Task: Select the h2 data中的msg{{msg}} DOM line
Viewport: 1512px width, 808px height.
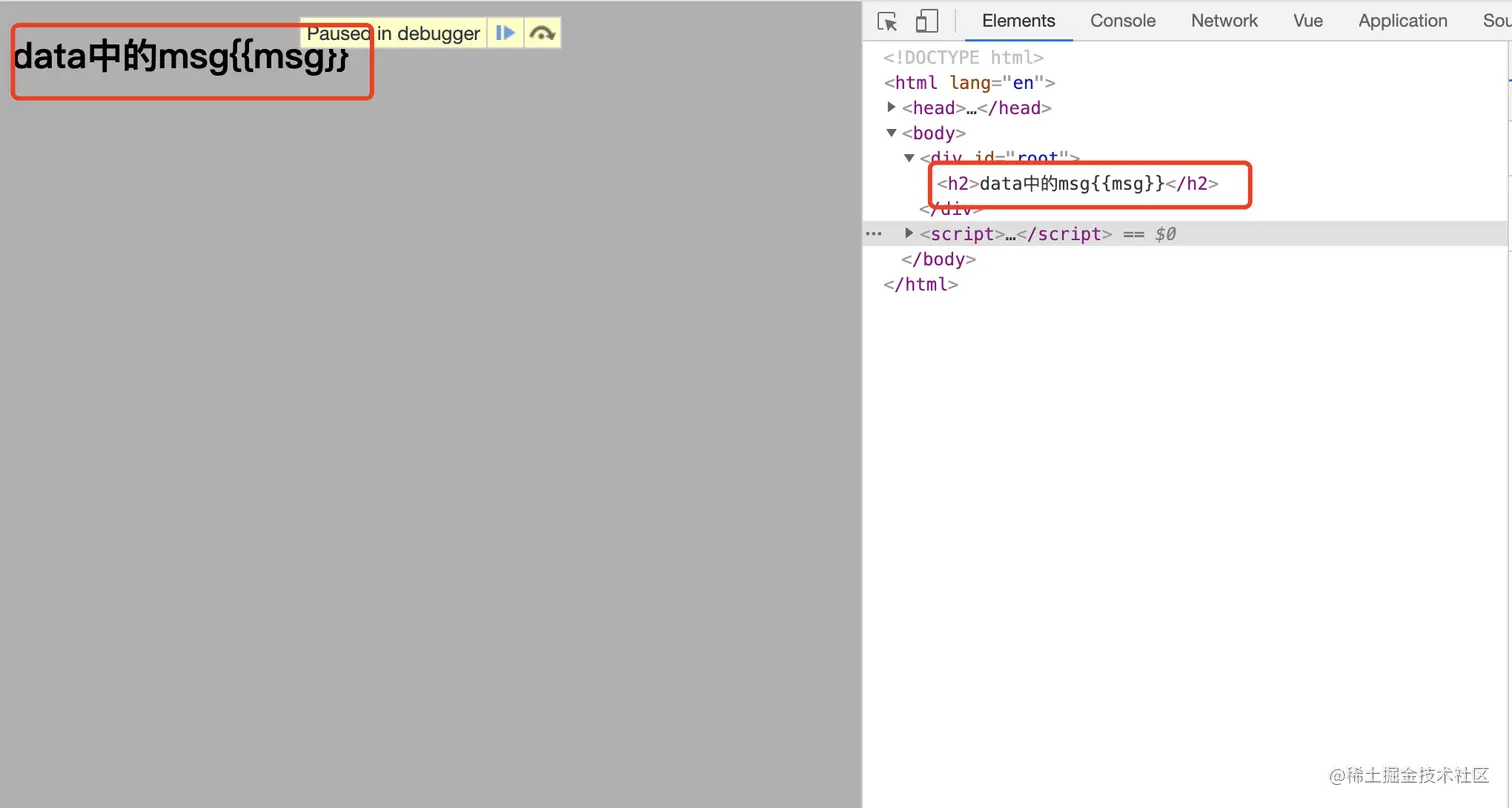Action: tap(1078, 184)
